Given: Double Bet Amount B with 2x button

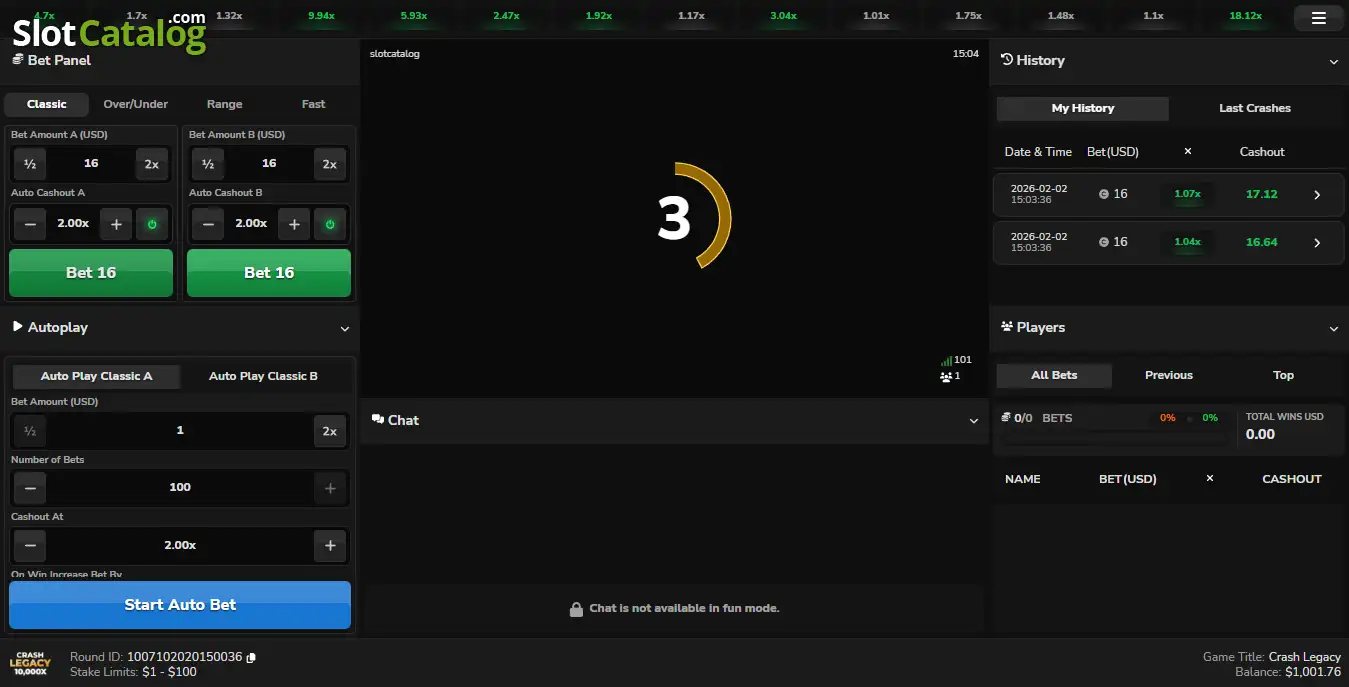Looking at the screenshot, I should [330, 164].
